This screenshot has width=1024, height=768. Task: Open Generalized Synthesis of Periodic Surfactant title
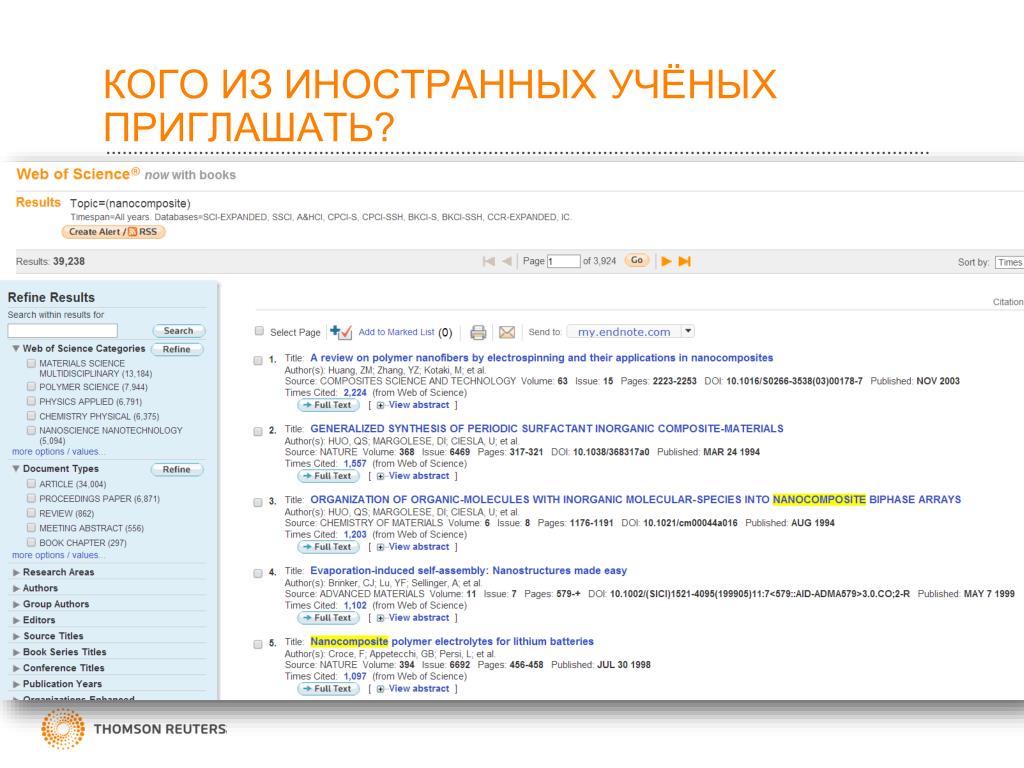pyautogui.click(x=547, y=428)
